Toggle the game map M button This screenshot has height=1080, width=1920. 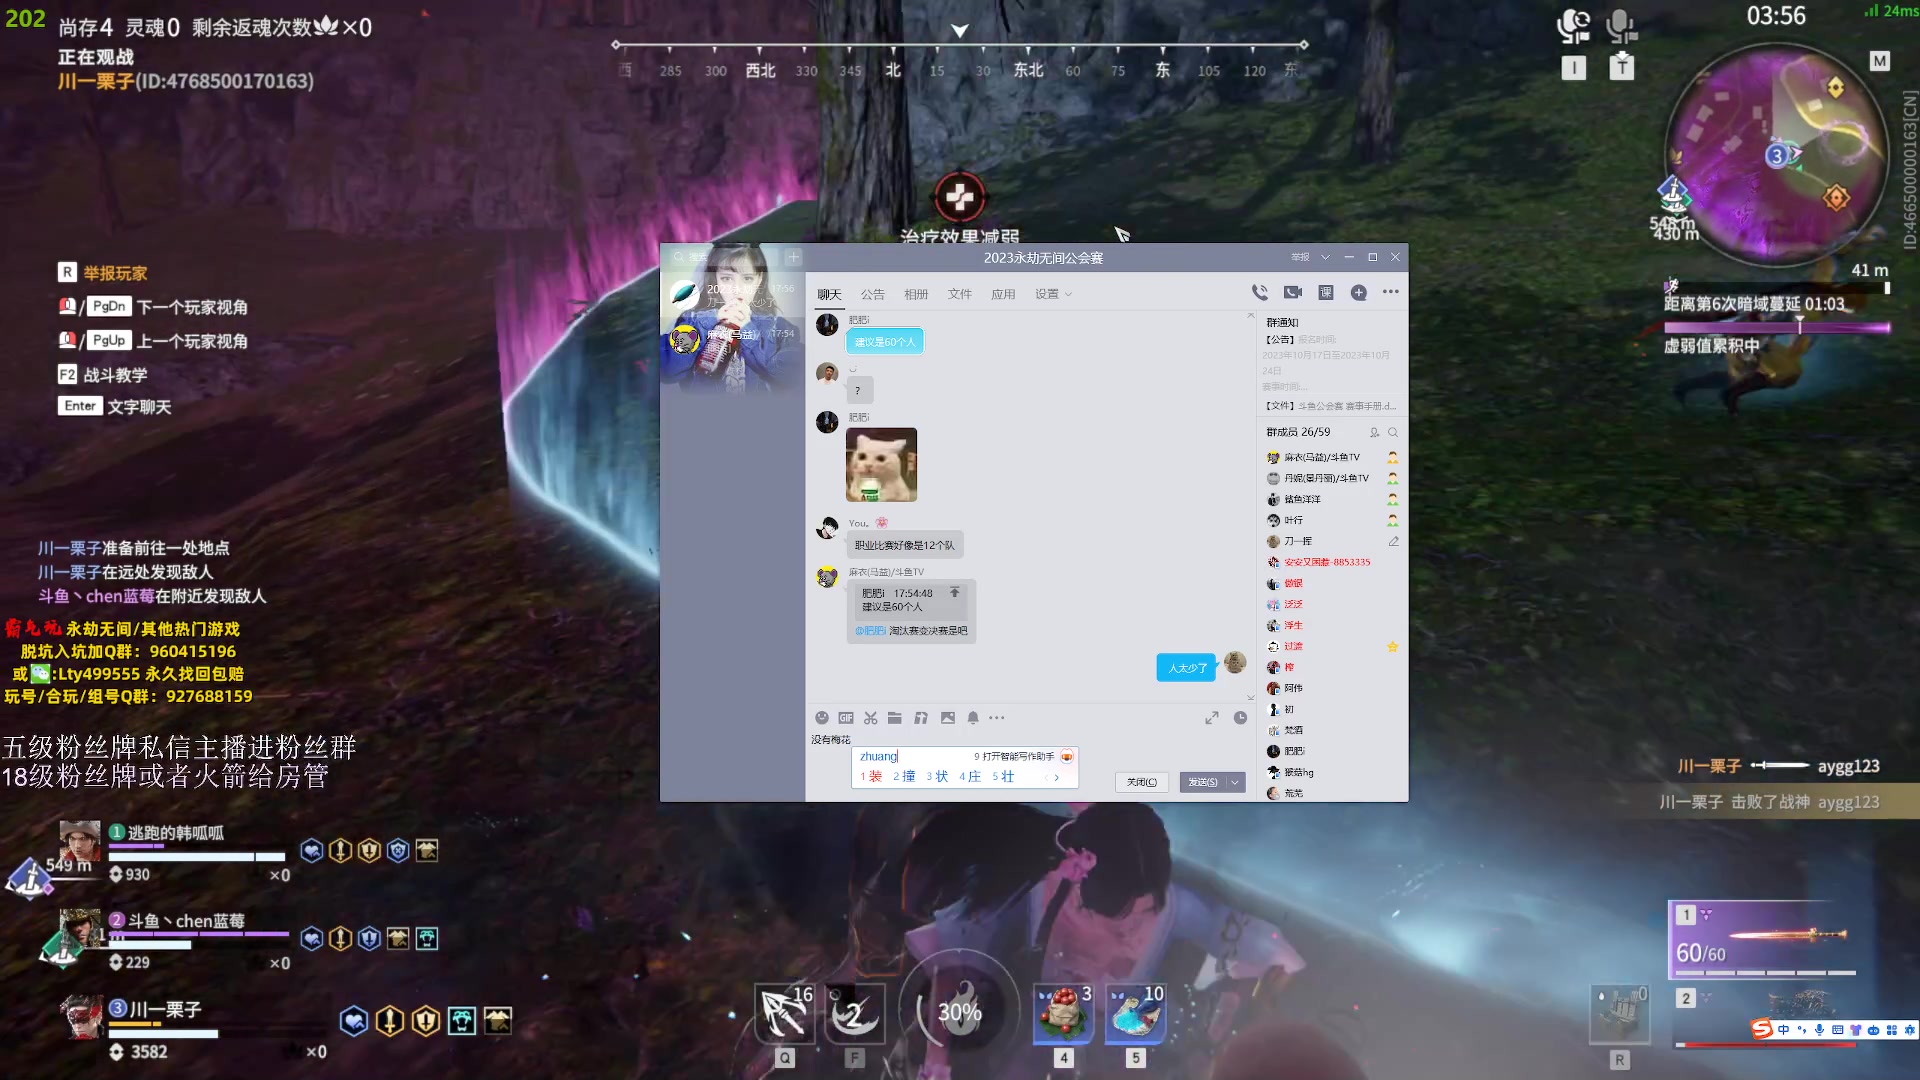(1880, 61)
